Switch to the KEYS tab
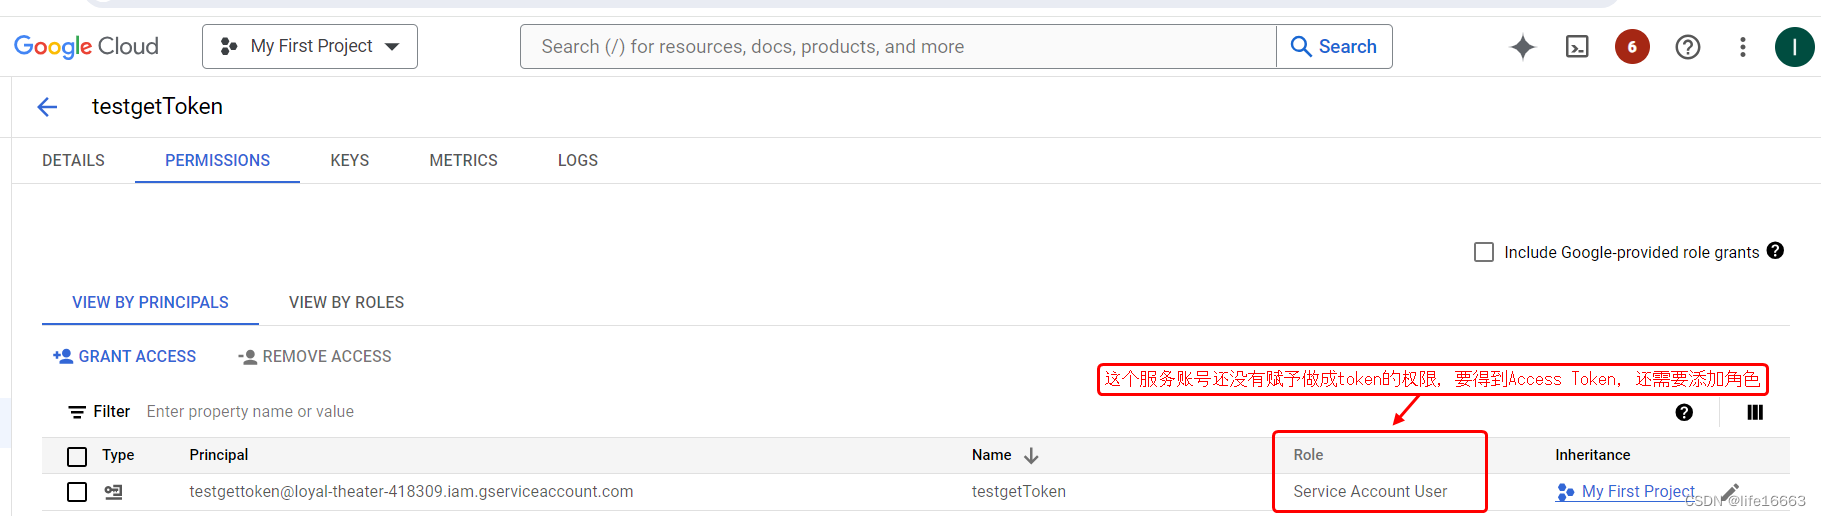The image size is (1821, 516). pyautogui.click(x=350, y=160)
